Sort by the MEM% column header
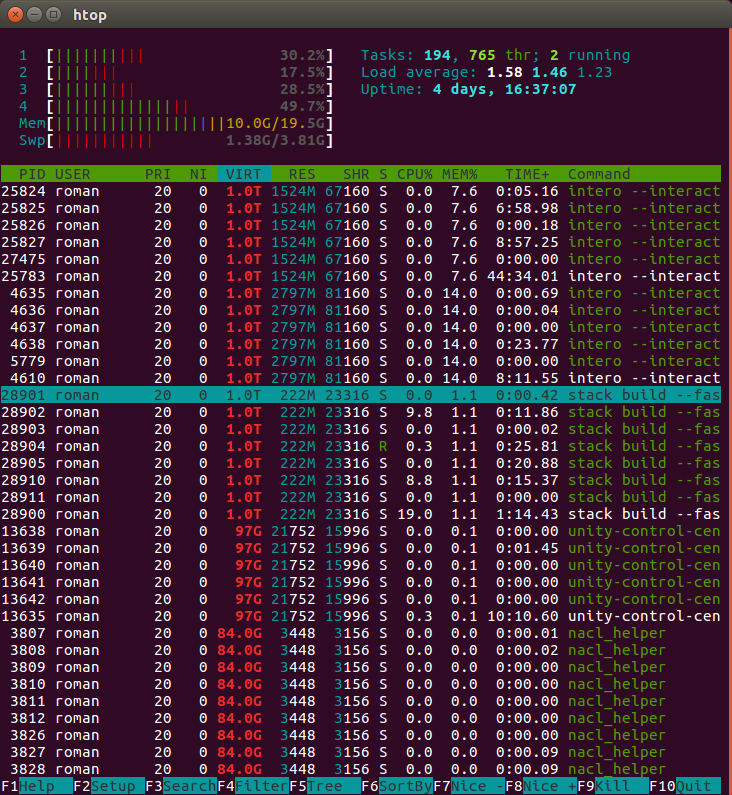Image resolution: width=732 pixels, height=795 pixels. [459, 174]
